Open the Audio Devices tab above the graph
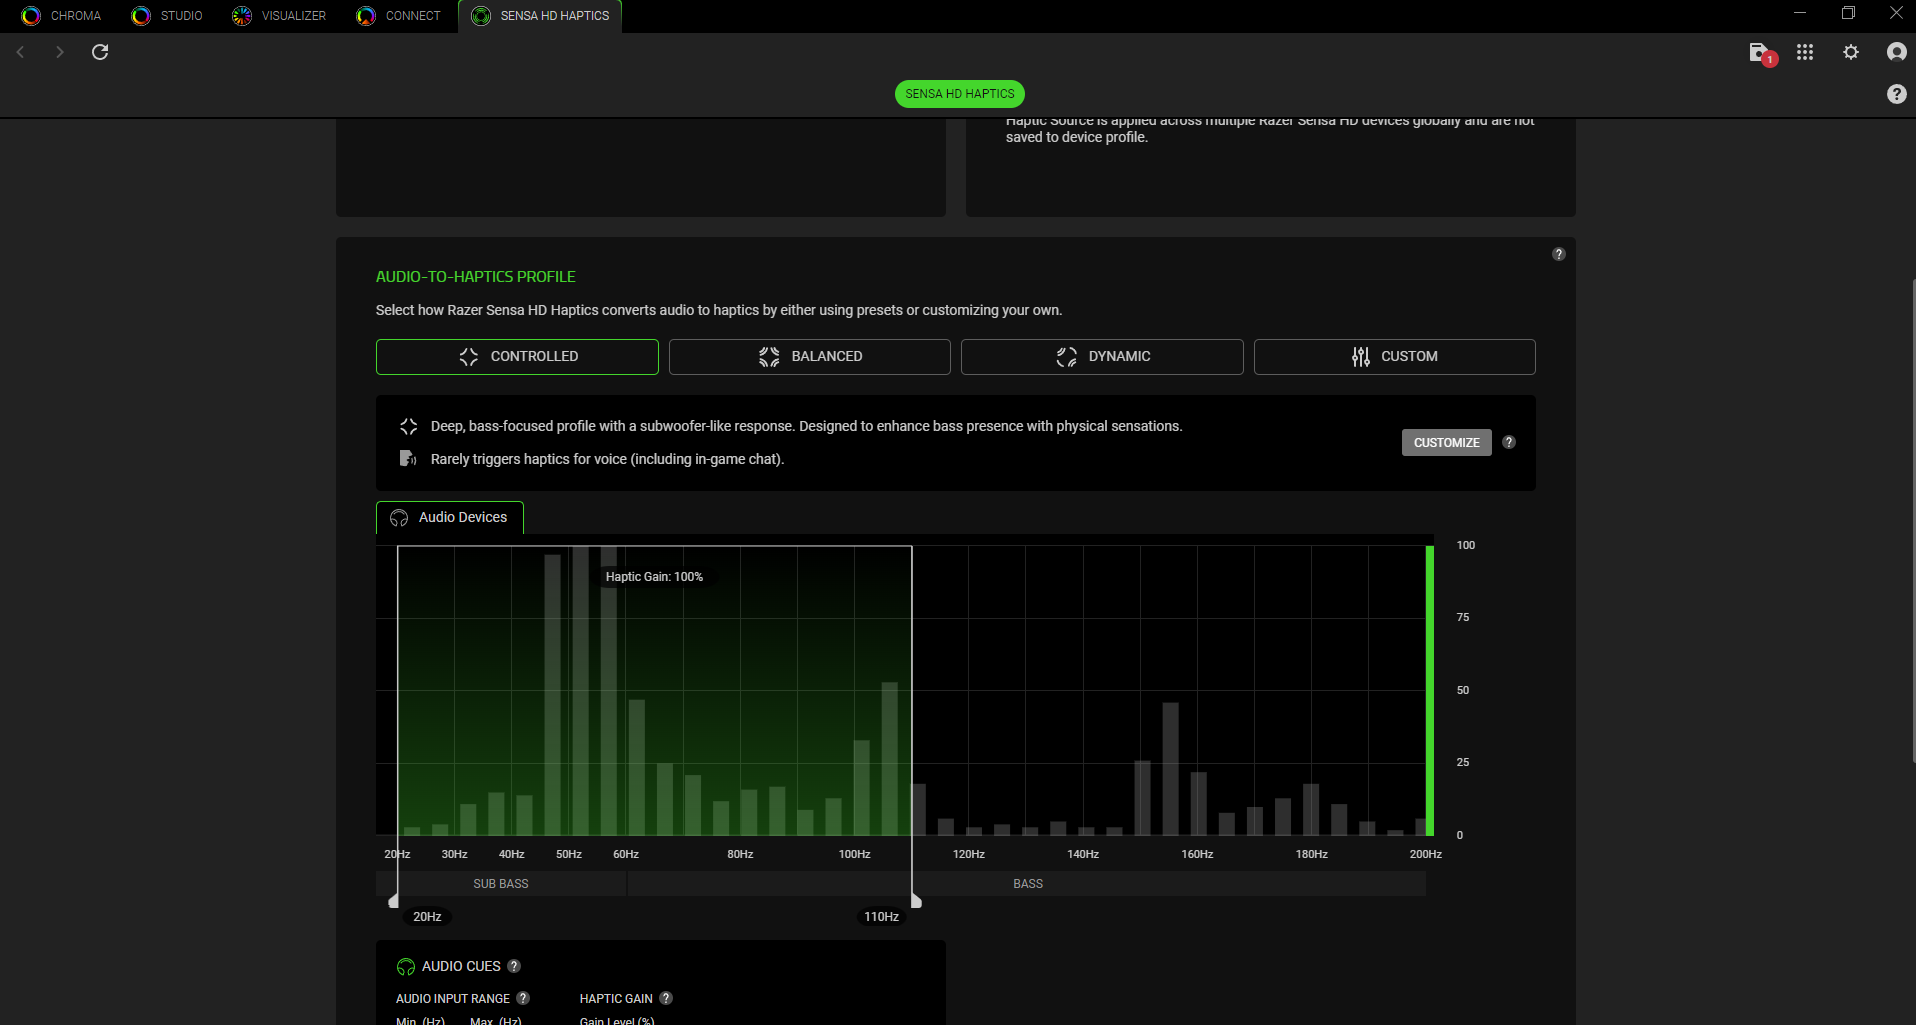 450,518
